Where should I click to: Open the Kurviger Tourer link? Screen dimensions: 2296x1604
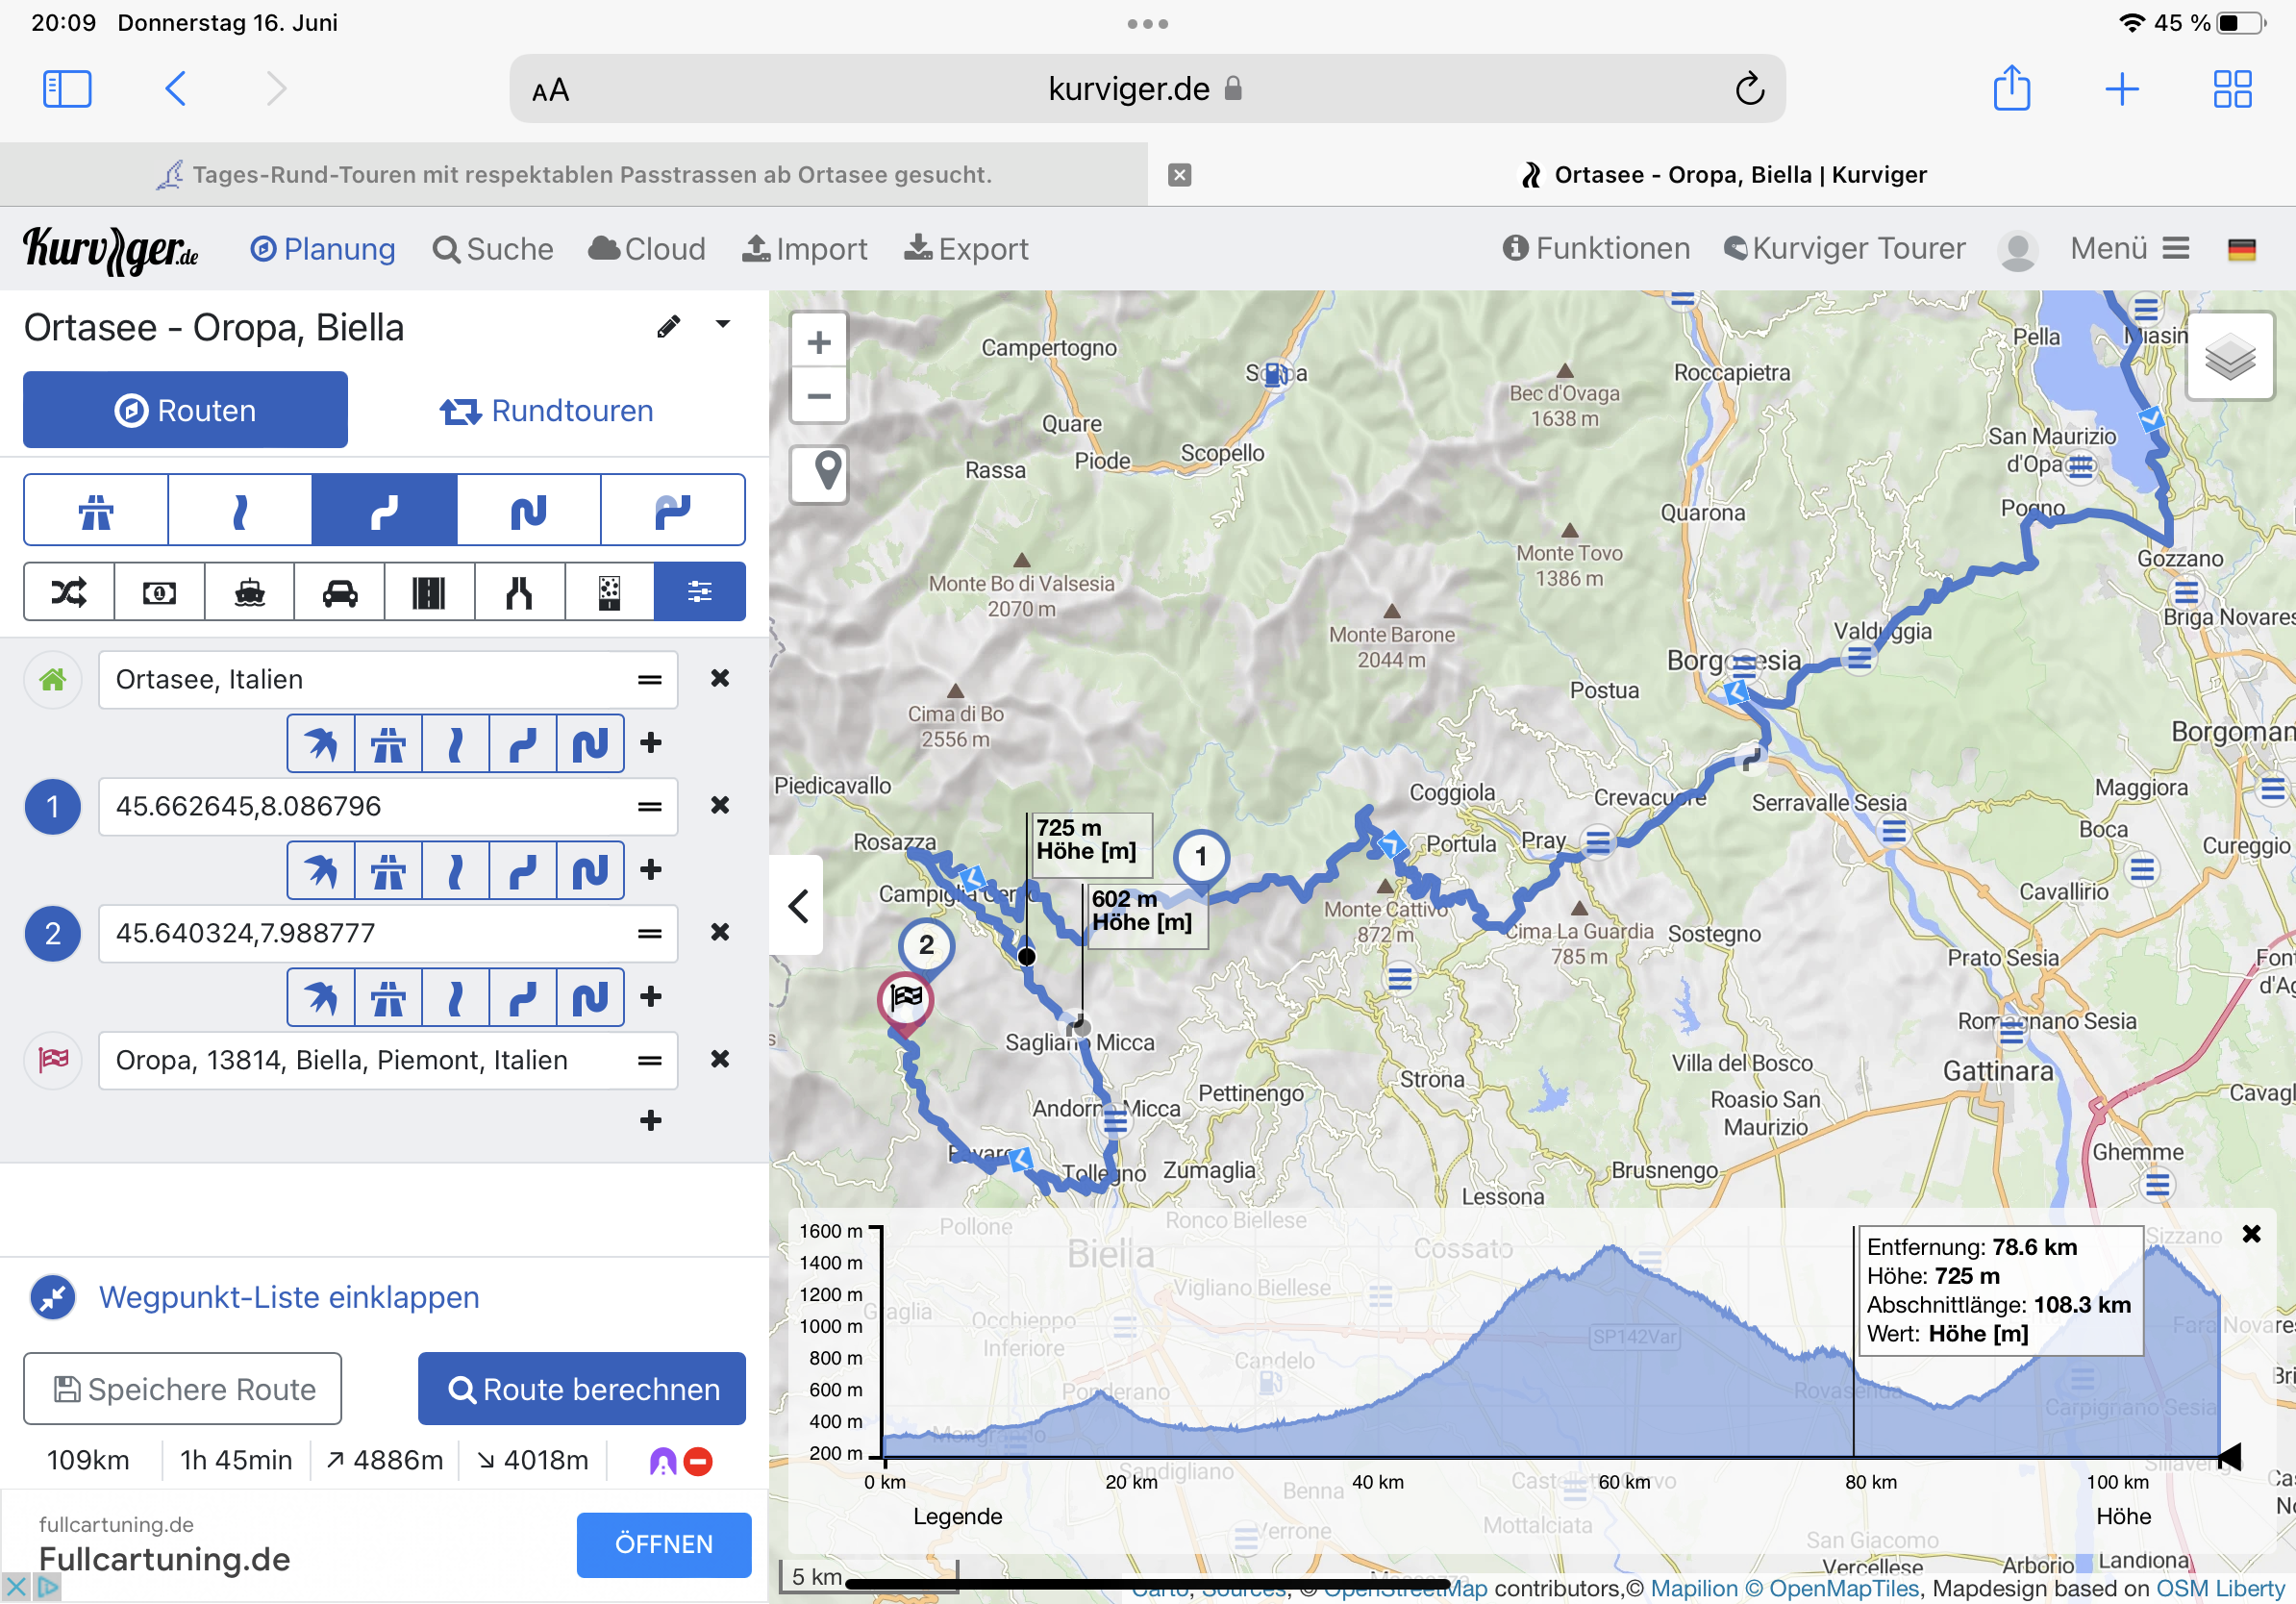click(1845, 248)
